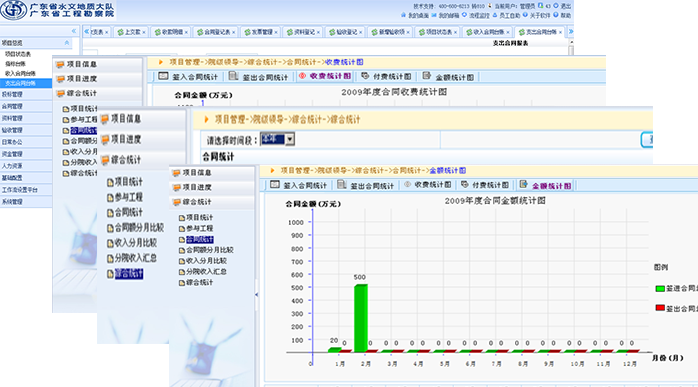Open 工作流设置平台 in main sidebar
Image resolution: width=698 pixels, height=387 pixels.
point(26,190)
